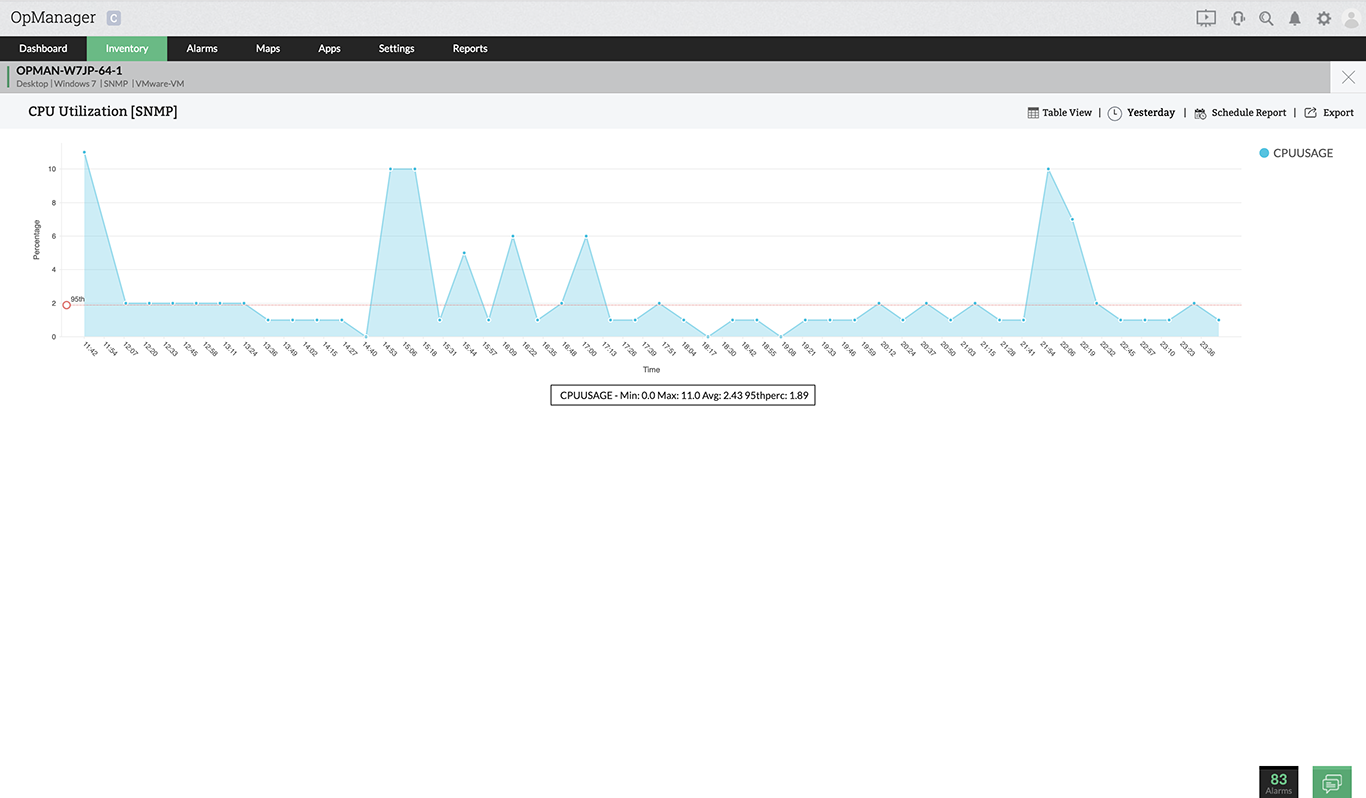Viewport: 1366px width, 798px height.
Task: Toggle the CPUUSAGE legend series
Action: pyautogui.click(x=1296, y=153)
